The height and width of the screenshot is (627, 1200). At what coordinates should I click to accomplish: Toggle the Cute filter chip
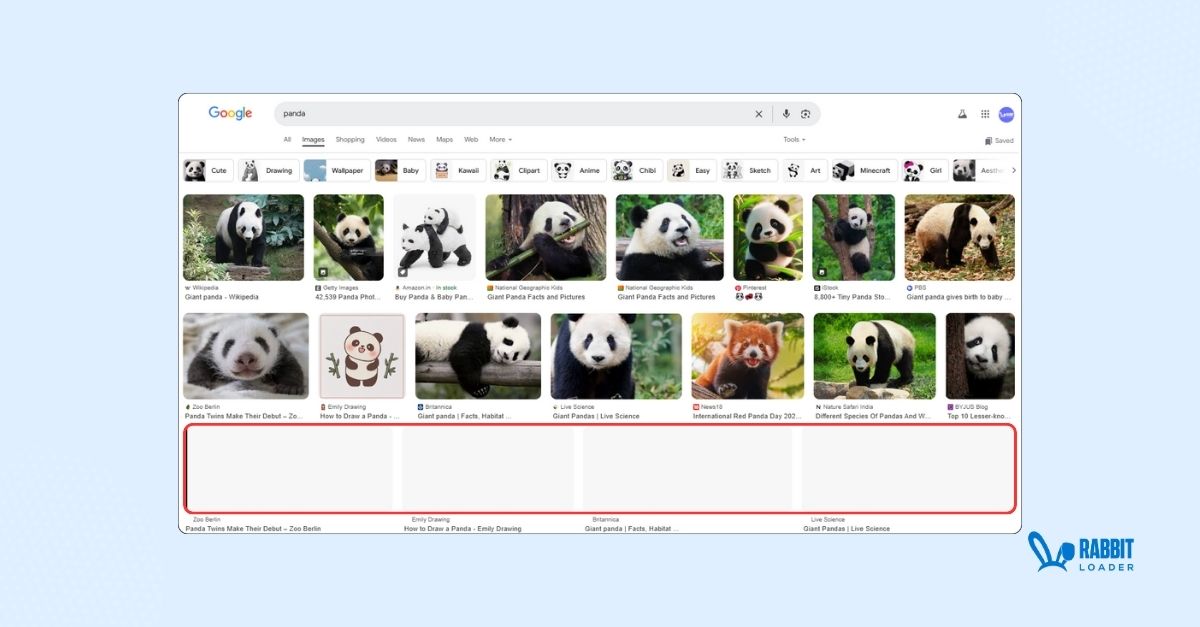(x=208, y=170)
